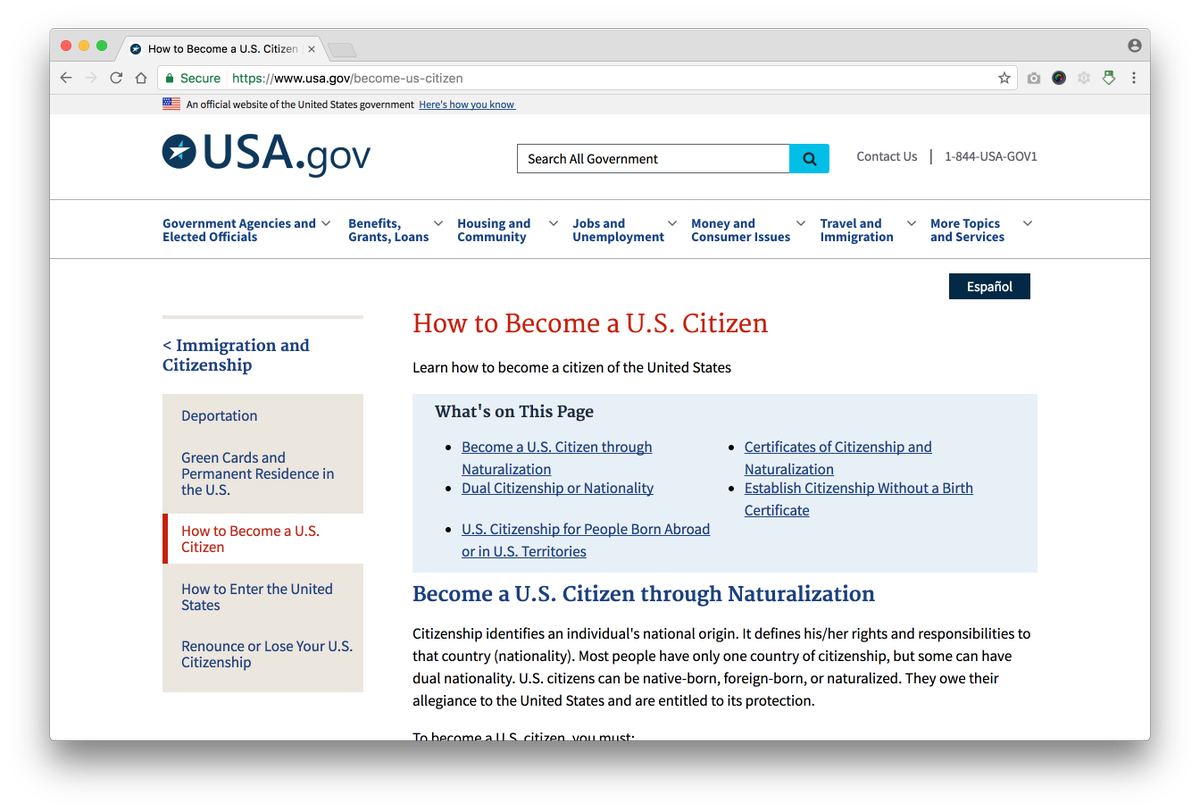
Task: Bookmark this page with the star icon
Action: tap(1004, 78)
